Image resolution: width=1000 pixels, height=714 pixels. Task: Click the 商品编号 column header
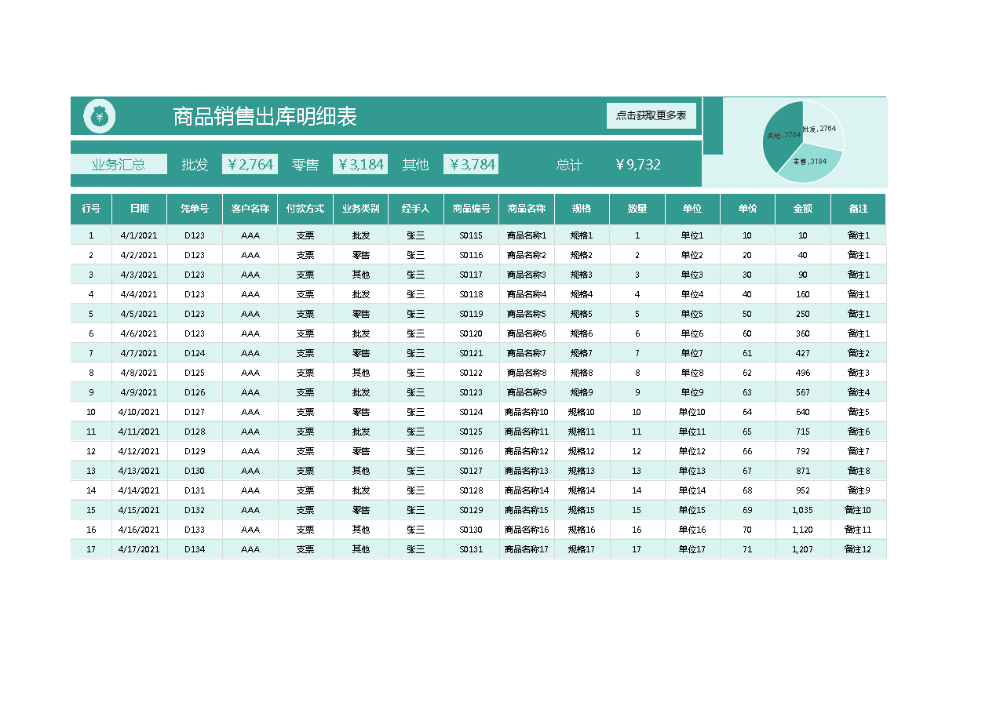point(471,208)
